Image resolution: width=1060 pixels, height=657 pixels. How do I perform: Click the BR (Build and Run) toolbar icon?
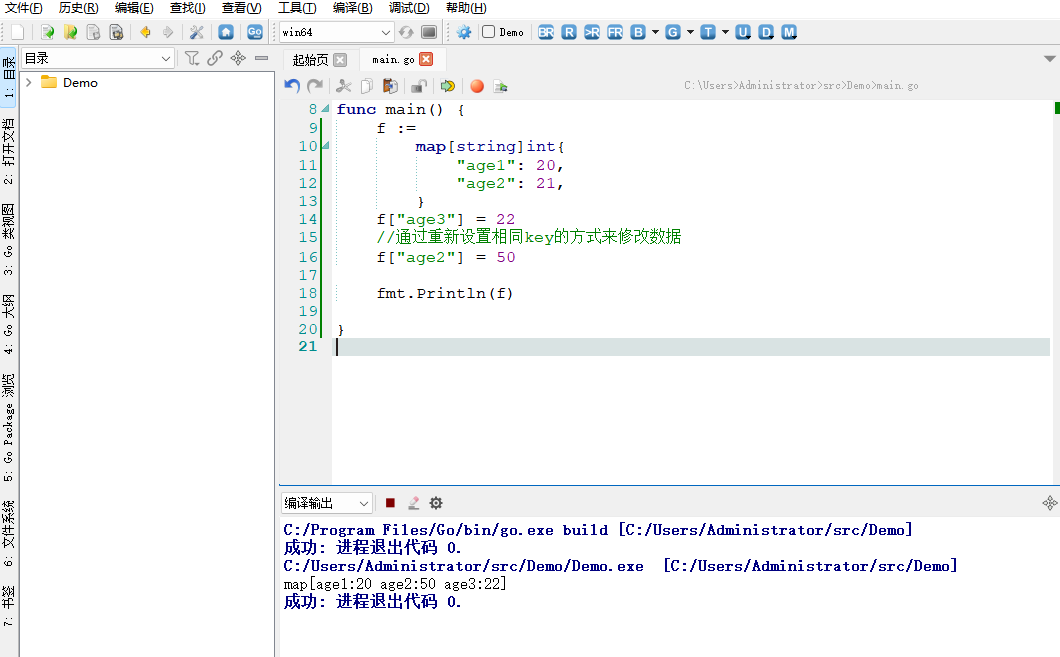(546, 32)
